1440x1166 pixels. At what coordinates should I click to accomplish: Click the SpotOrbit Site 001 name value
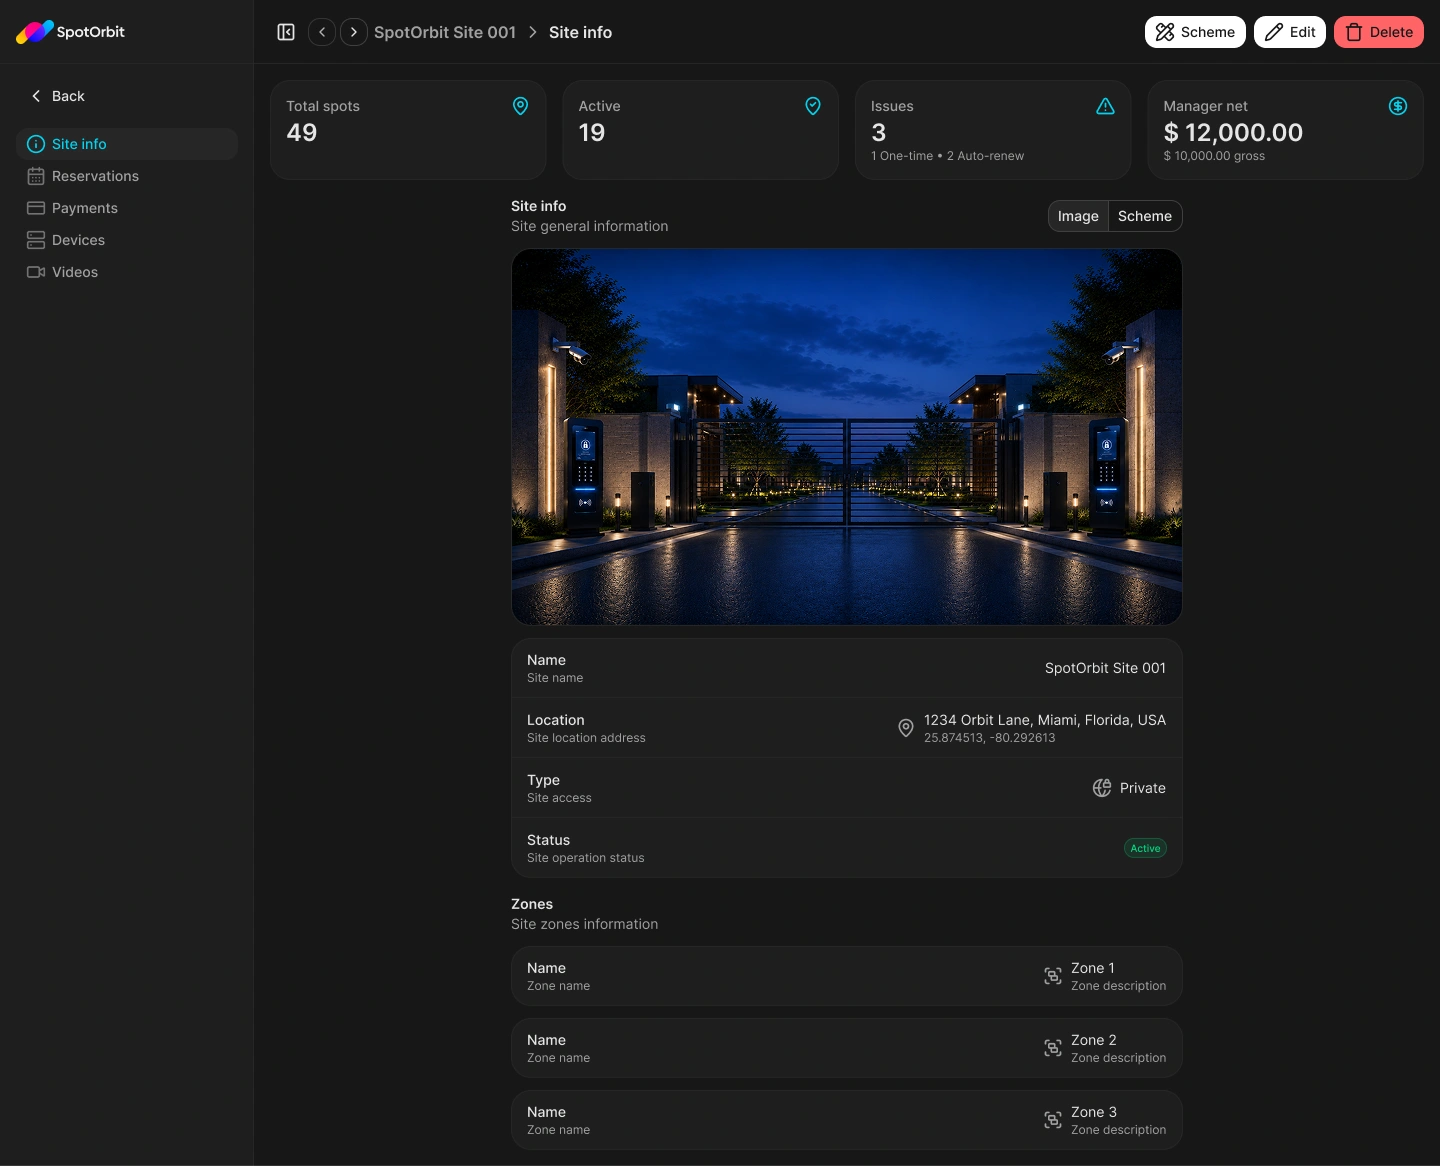(1105, 668)
